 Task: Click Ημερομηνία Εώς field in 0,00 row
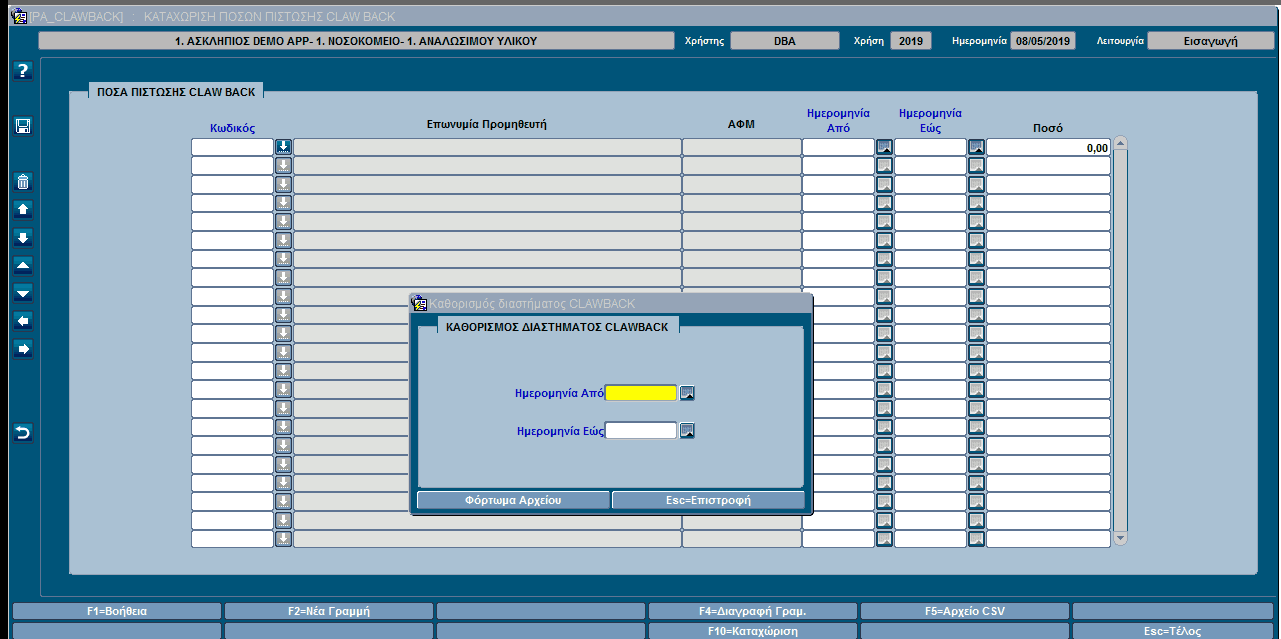930,147
